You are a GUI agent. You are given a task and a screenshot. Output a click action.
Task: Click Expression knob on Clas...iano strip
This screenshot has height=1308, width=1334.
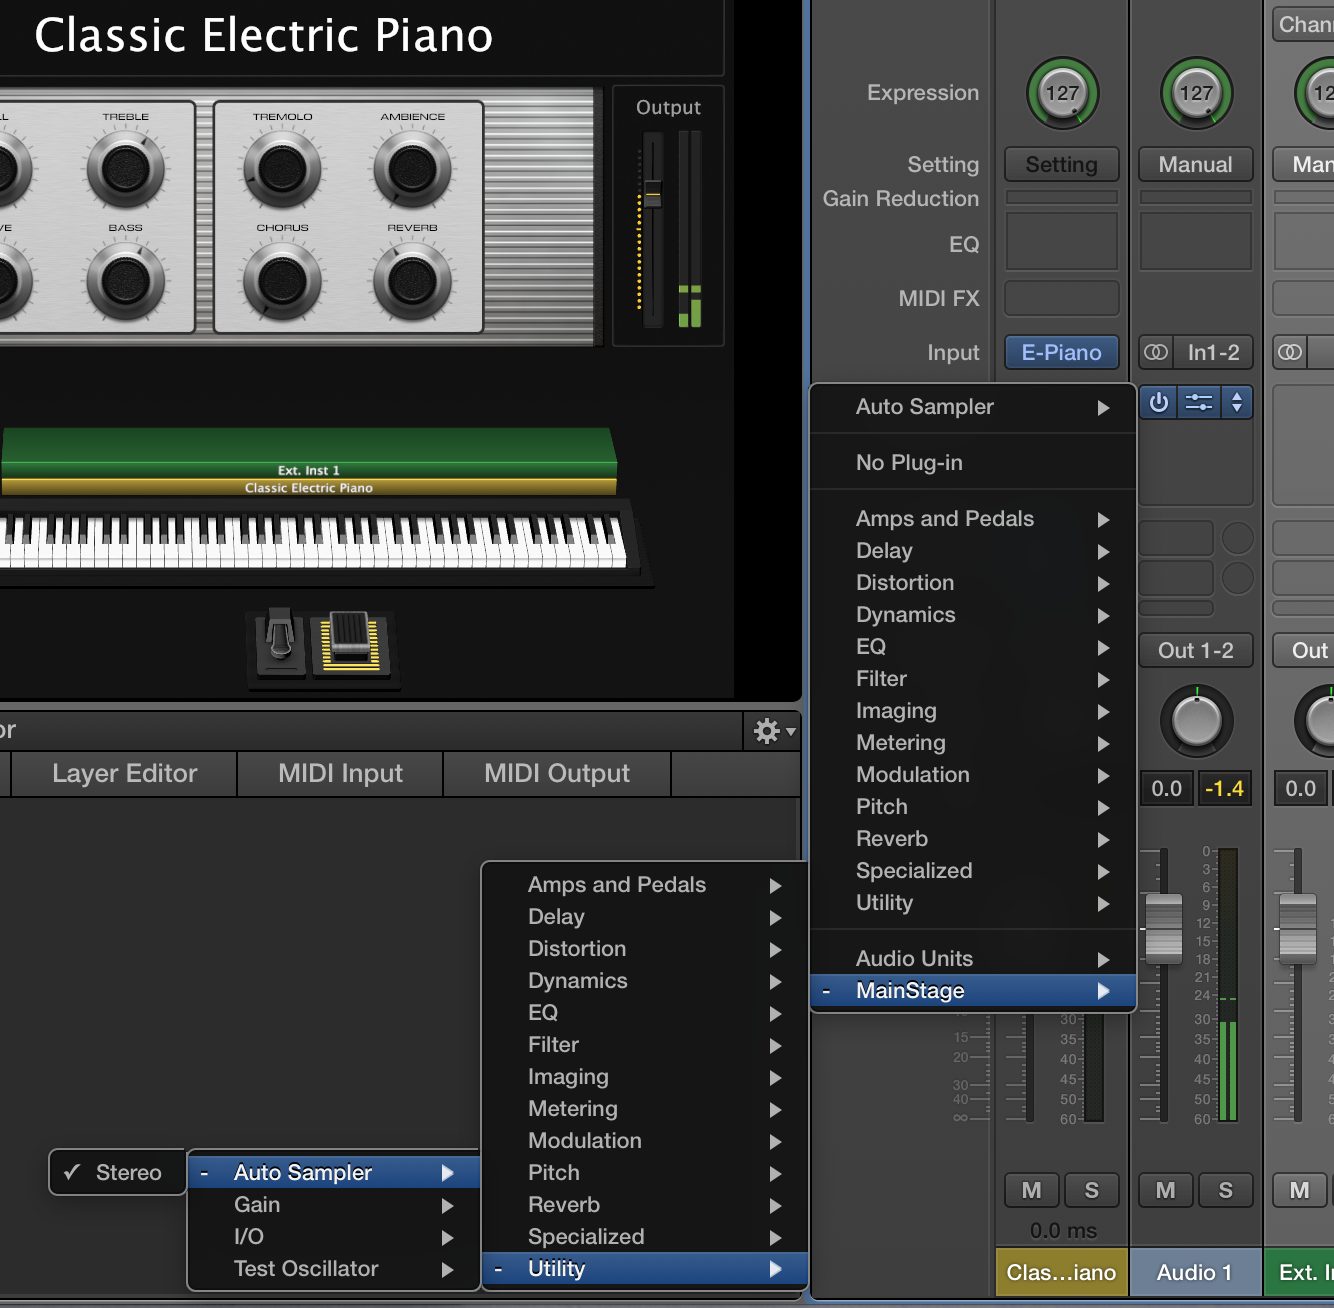1062,93
